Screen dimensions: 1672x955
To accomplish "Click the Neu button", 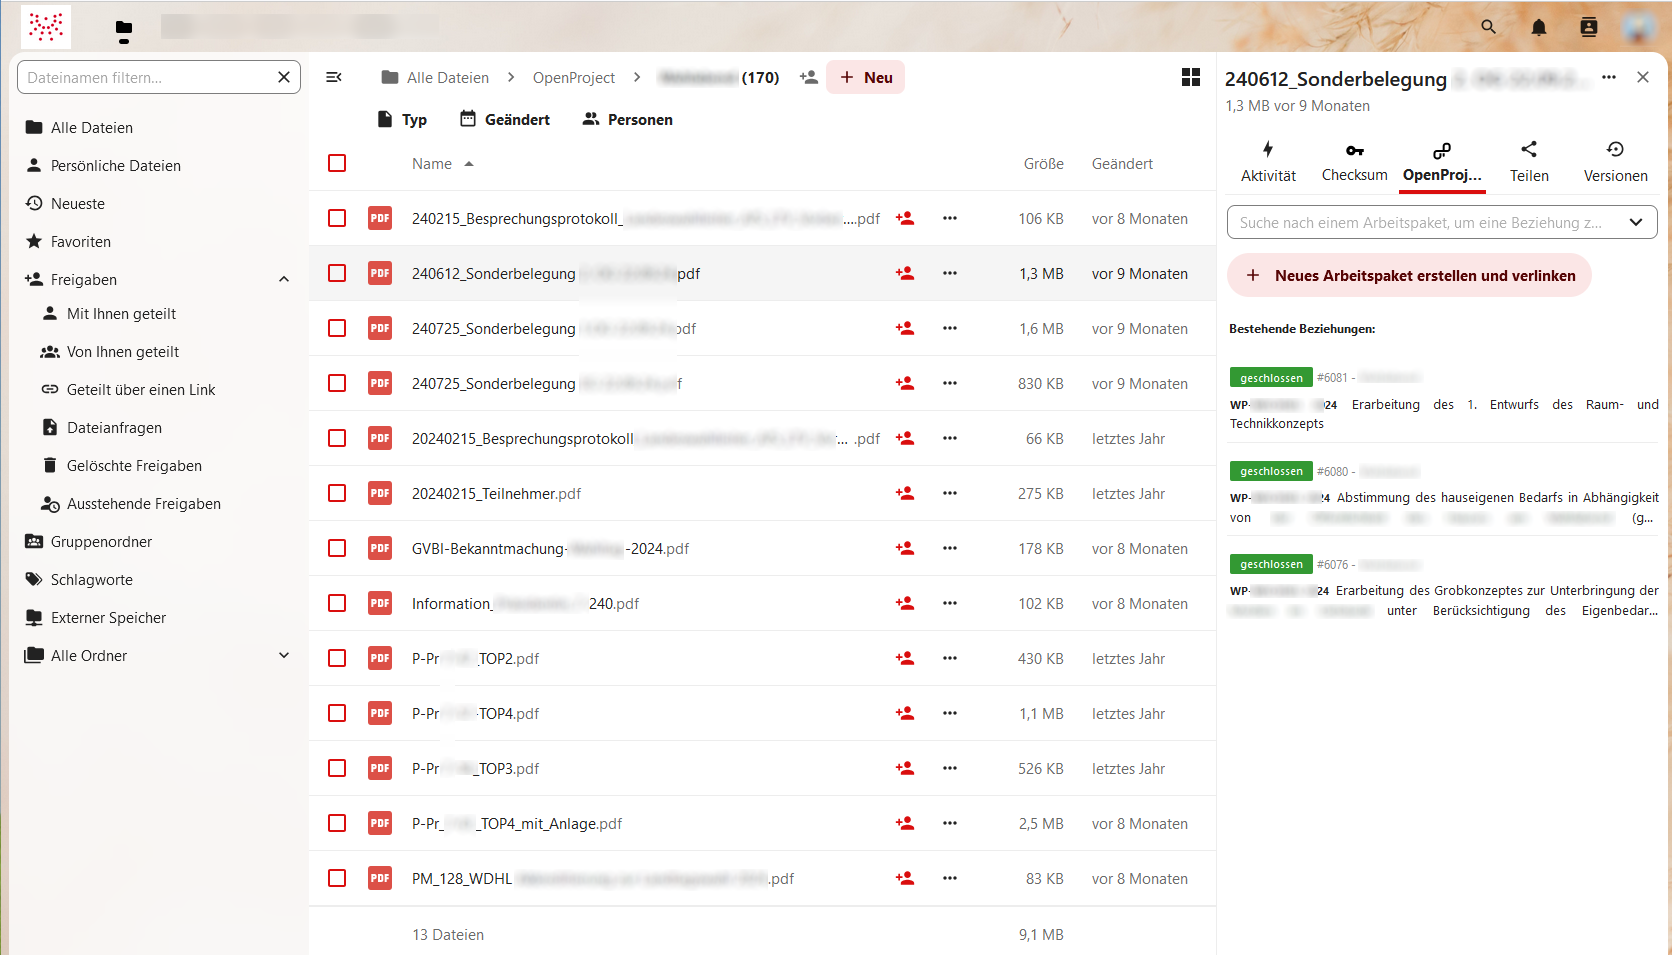I will (865, 77).
